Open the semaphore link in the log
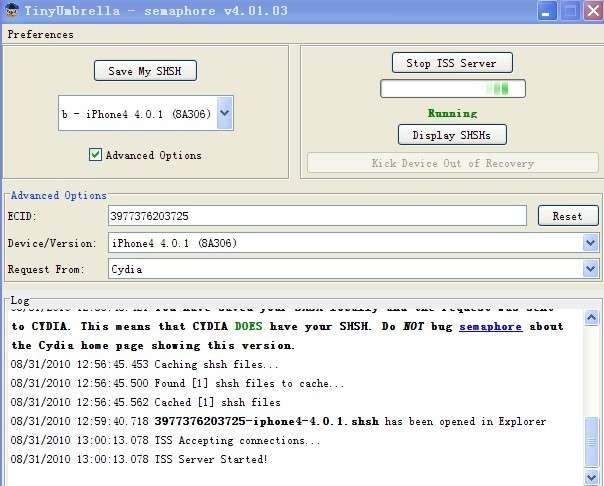The image size is (604, 486). click(x=490, y=326)
